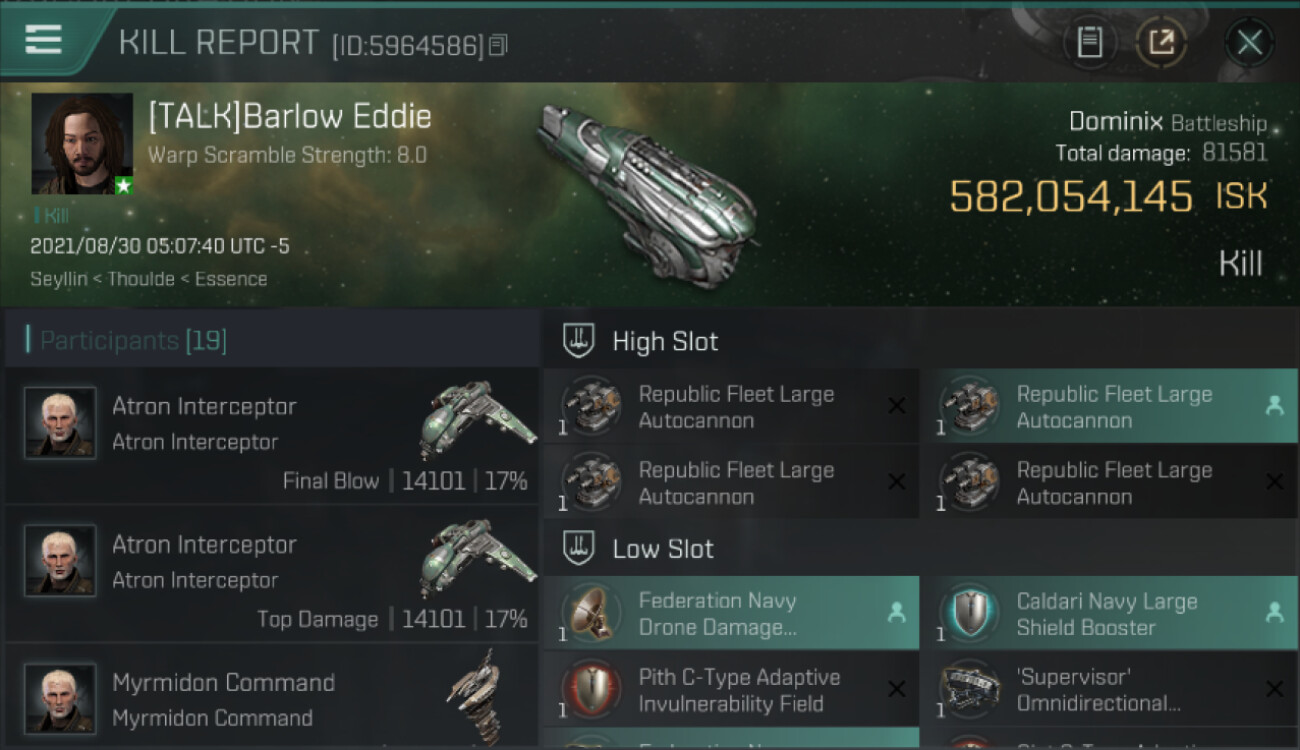Open the hamburger menu in the header
Screen dimensions: 1300x750
[44, 40]
